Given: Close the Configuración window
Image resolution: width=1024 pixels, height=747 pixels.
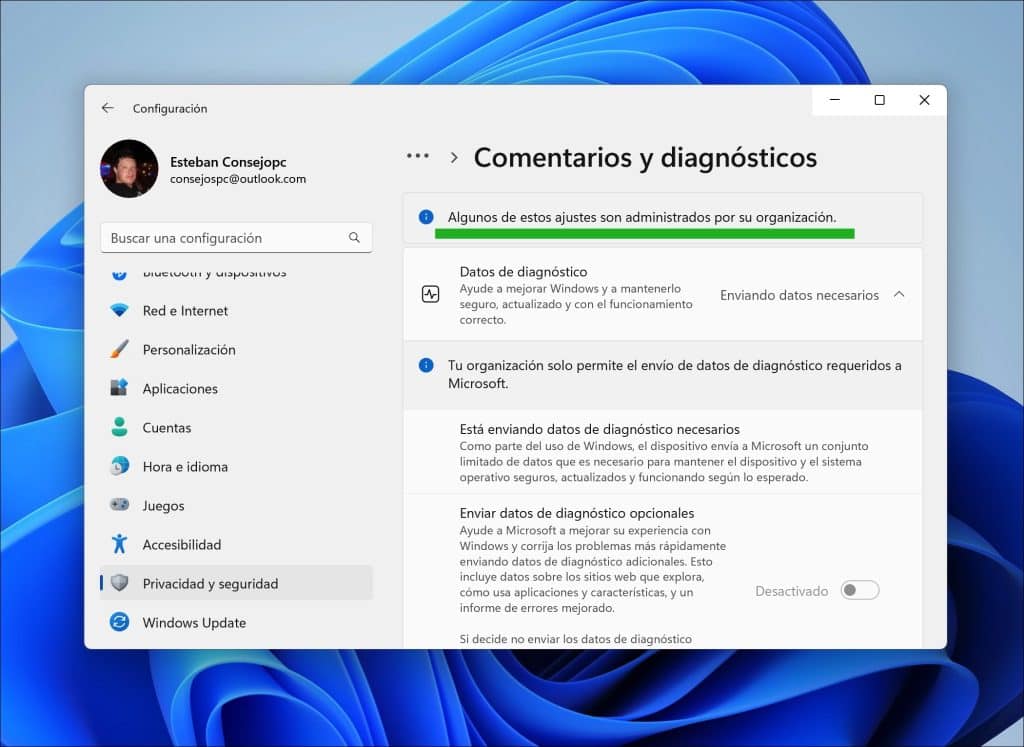Looking at the screenshot, I should [x=924, y=100].
